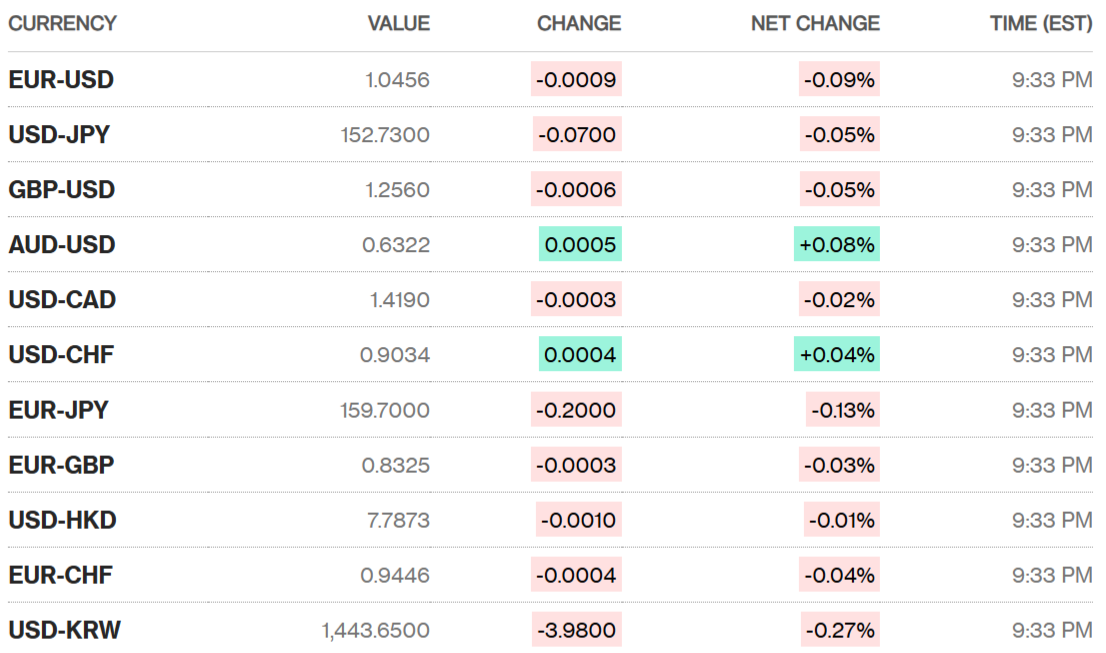Sort by NET CHANGE column header
Viewport: 1106px width, 653px height.
815,23
